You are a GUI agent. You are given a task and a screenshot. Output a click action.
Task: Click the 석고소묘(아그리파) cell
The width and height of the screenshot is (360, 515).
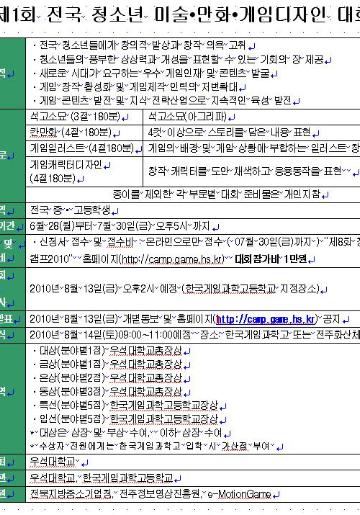(x=252, y=117)
